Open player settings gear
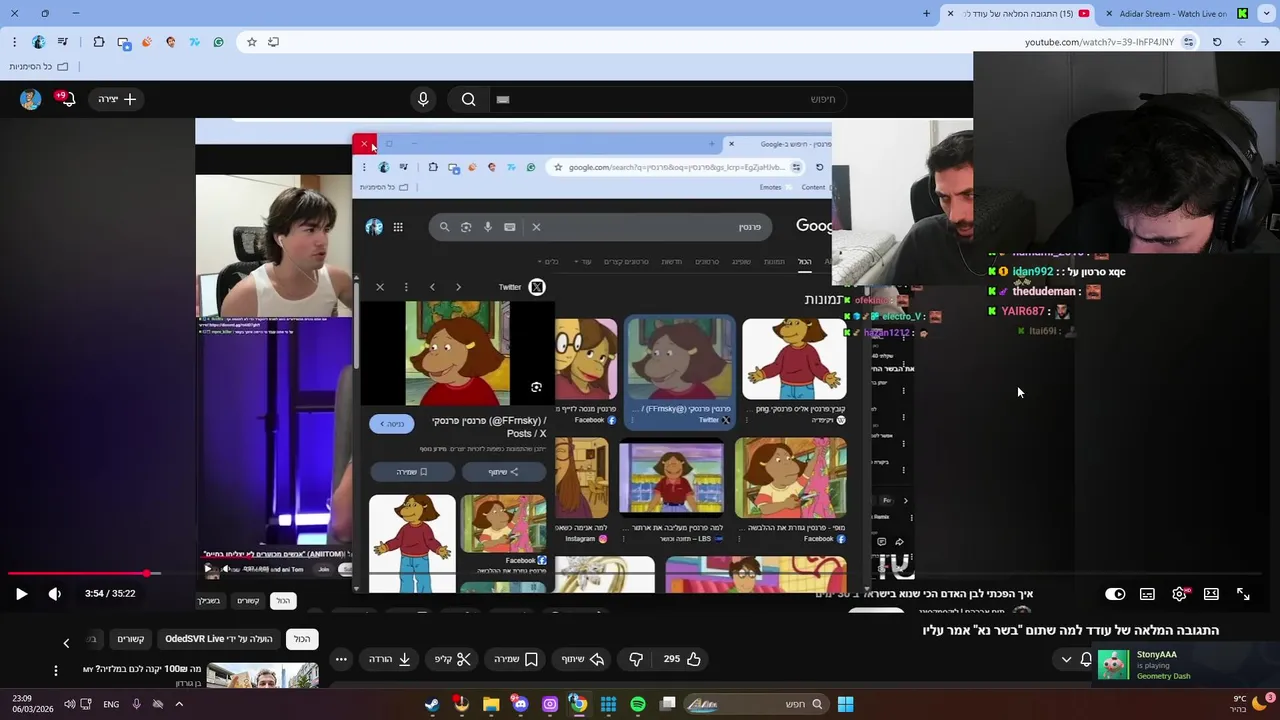 [1180, 594]
